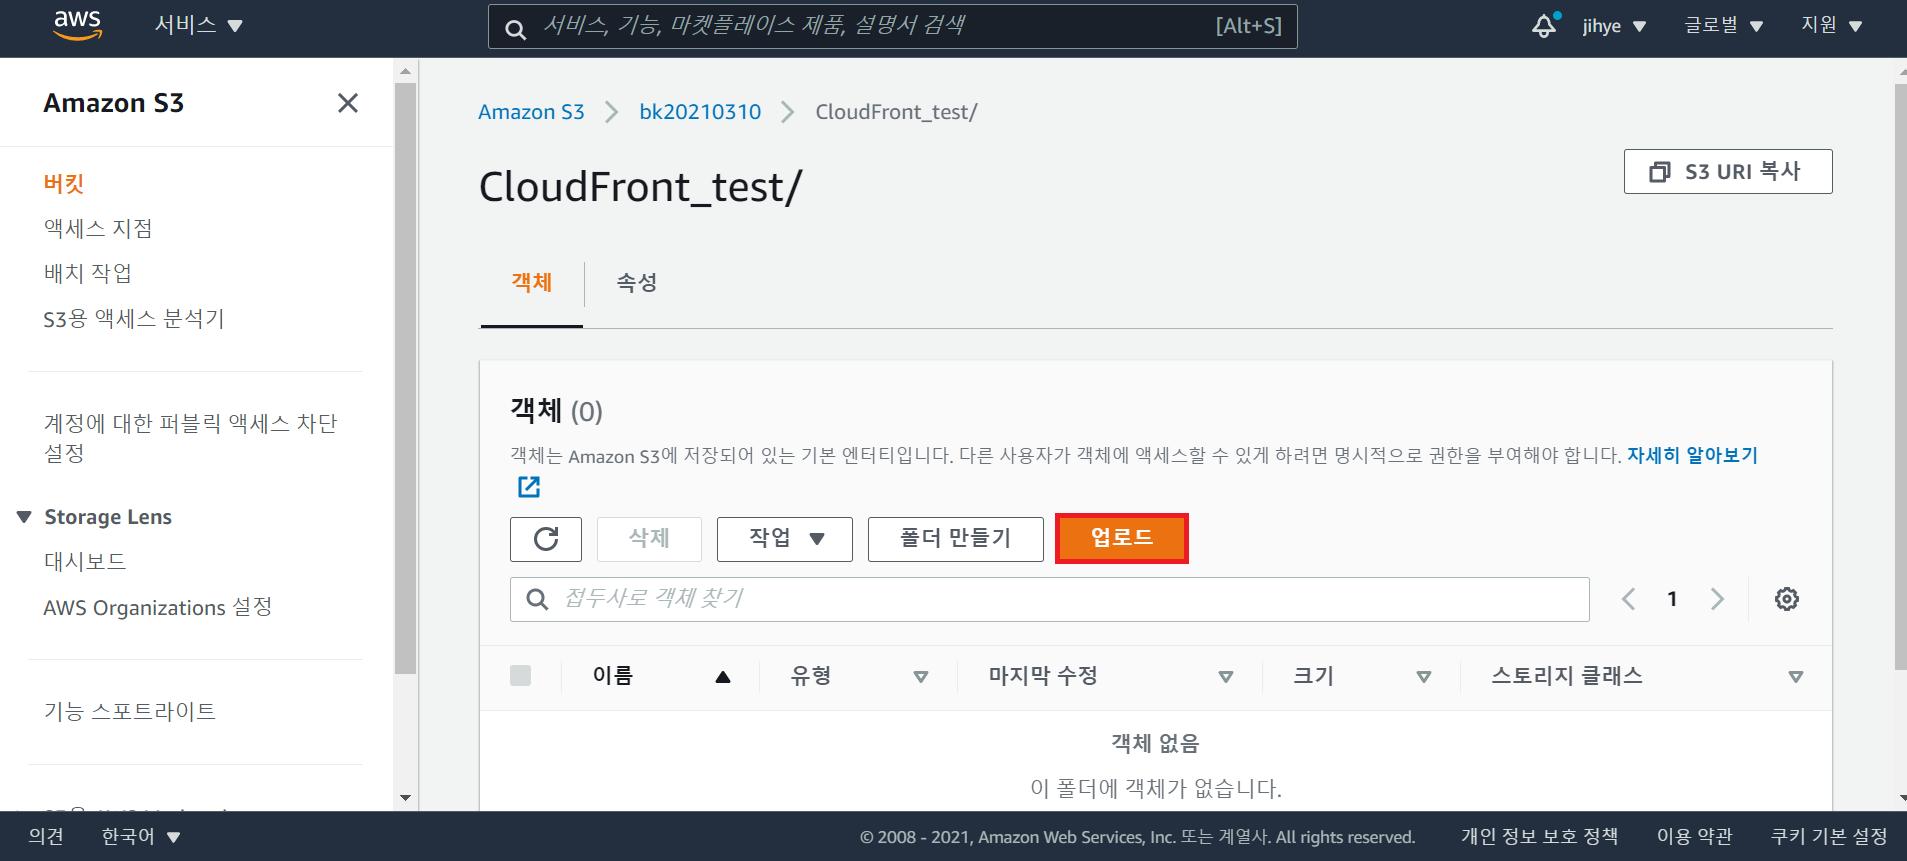Open 대시보드 under Storage Lens
Viewport: 1907px width, 861px height.
(85, 562)
